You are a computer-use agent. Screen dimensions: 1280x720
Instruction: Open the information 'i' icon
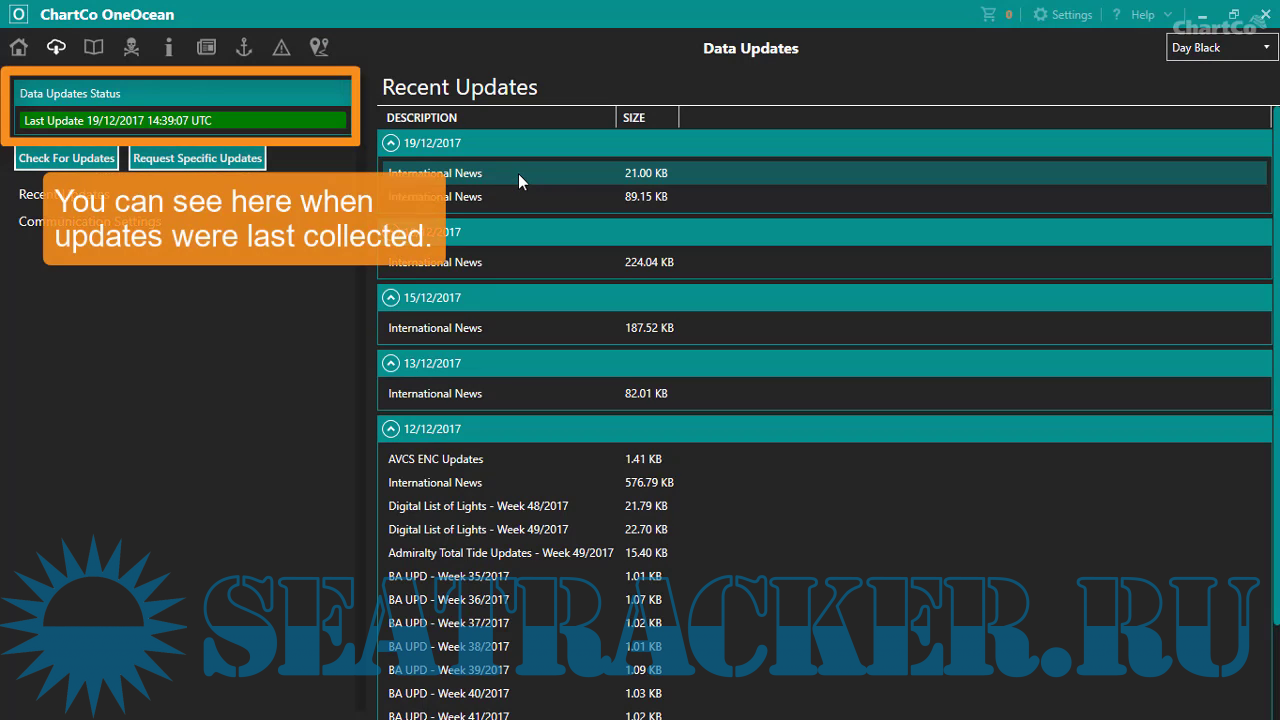[x=168, y=47]
